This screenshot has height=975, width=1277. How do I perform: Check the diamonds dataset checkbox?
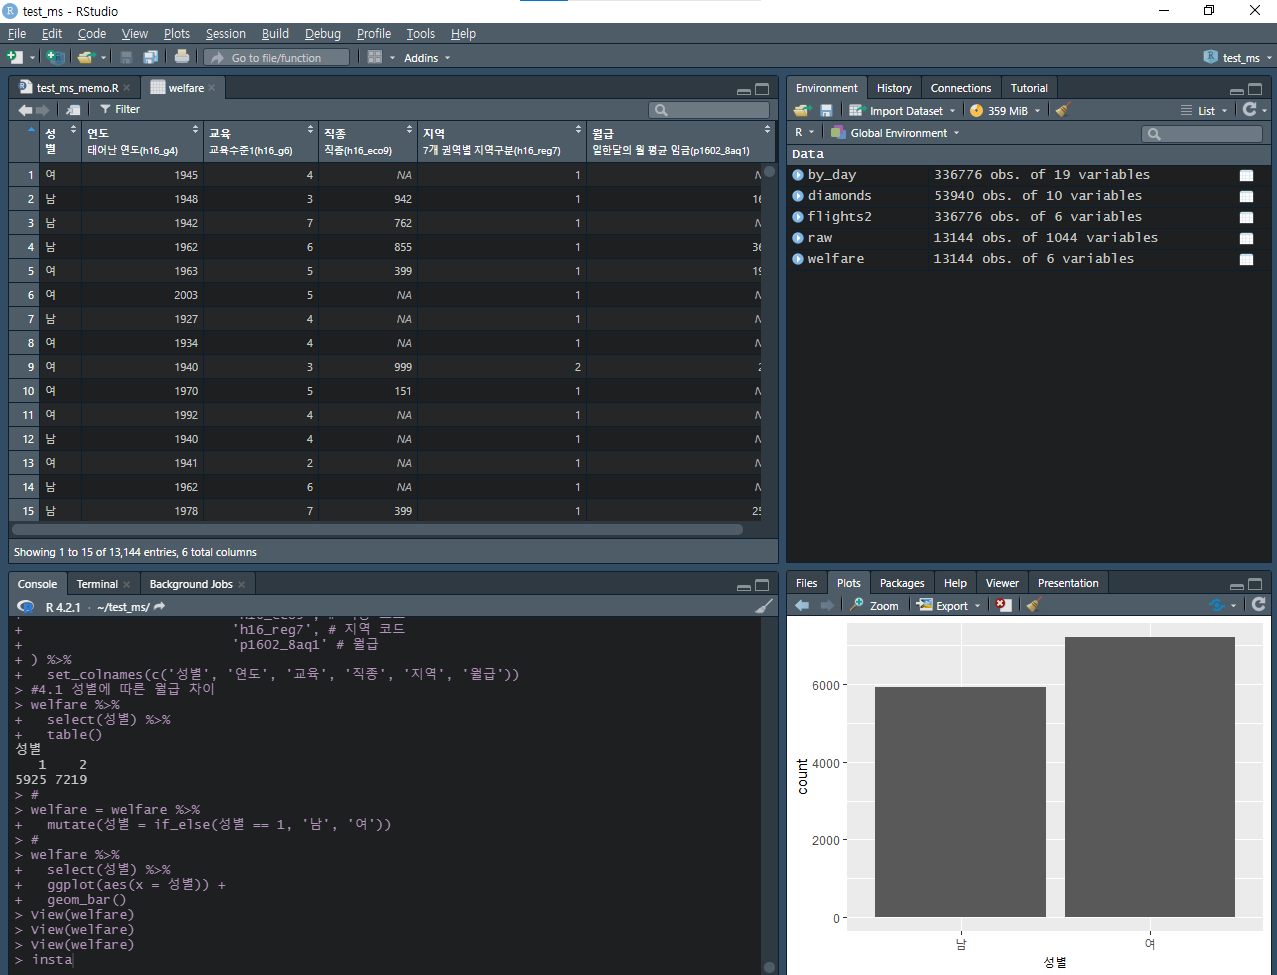tap(1246, 196)
